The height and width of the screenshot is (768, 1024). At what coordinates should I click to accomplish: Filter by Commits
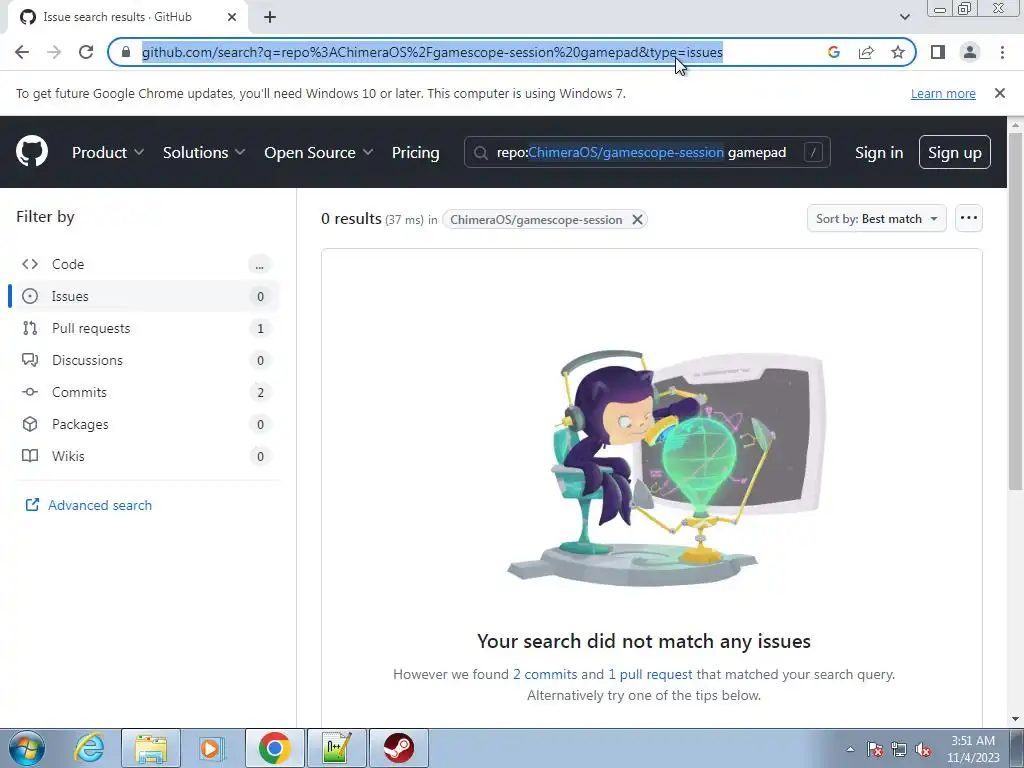[144, 392]
